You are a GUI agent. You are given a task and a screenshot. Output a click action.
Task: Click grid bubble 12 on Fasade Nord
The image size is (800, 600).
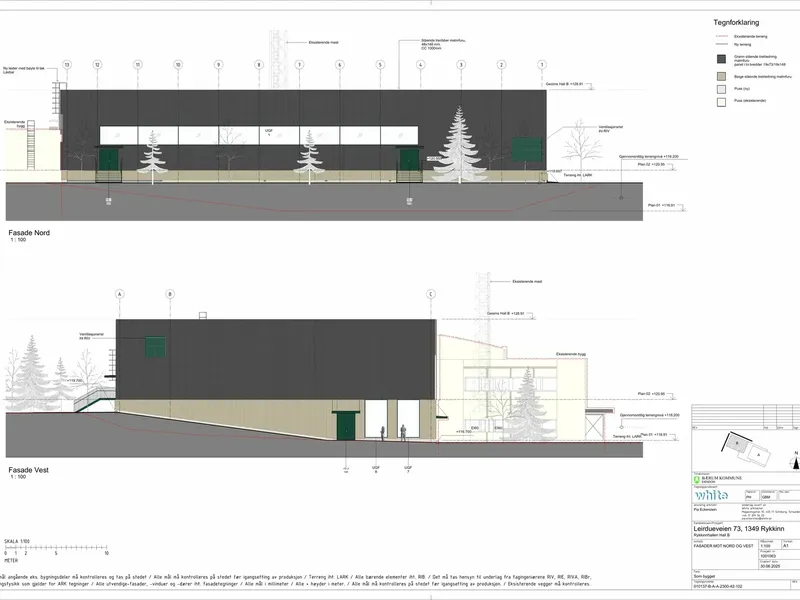coord(97,65)
